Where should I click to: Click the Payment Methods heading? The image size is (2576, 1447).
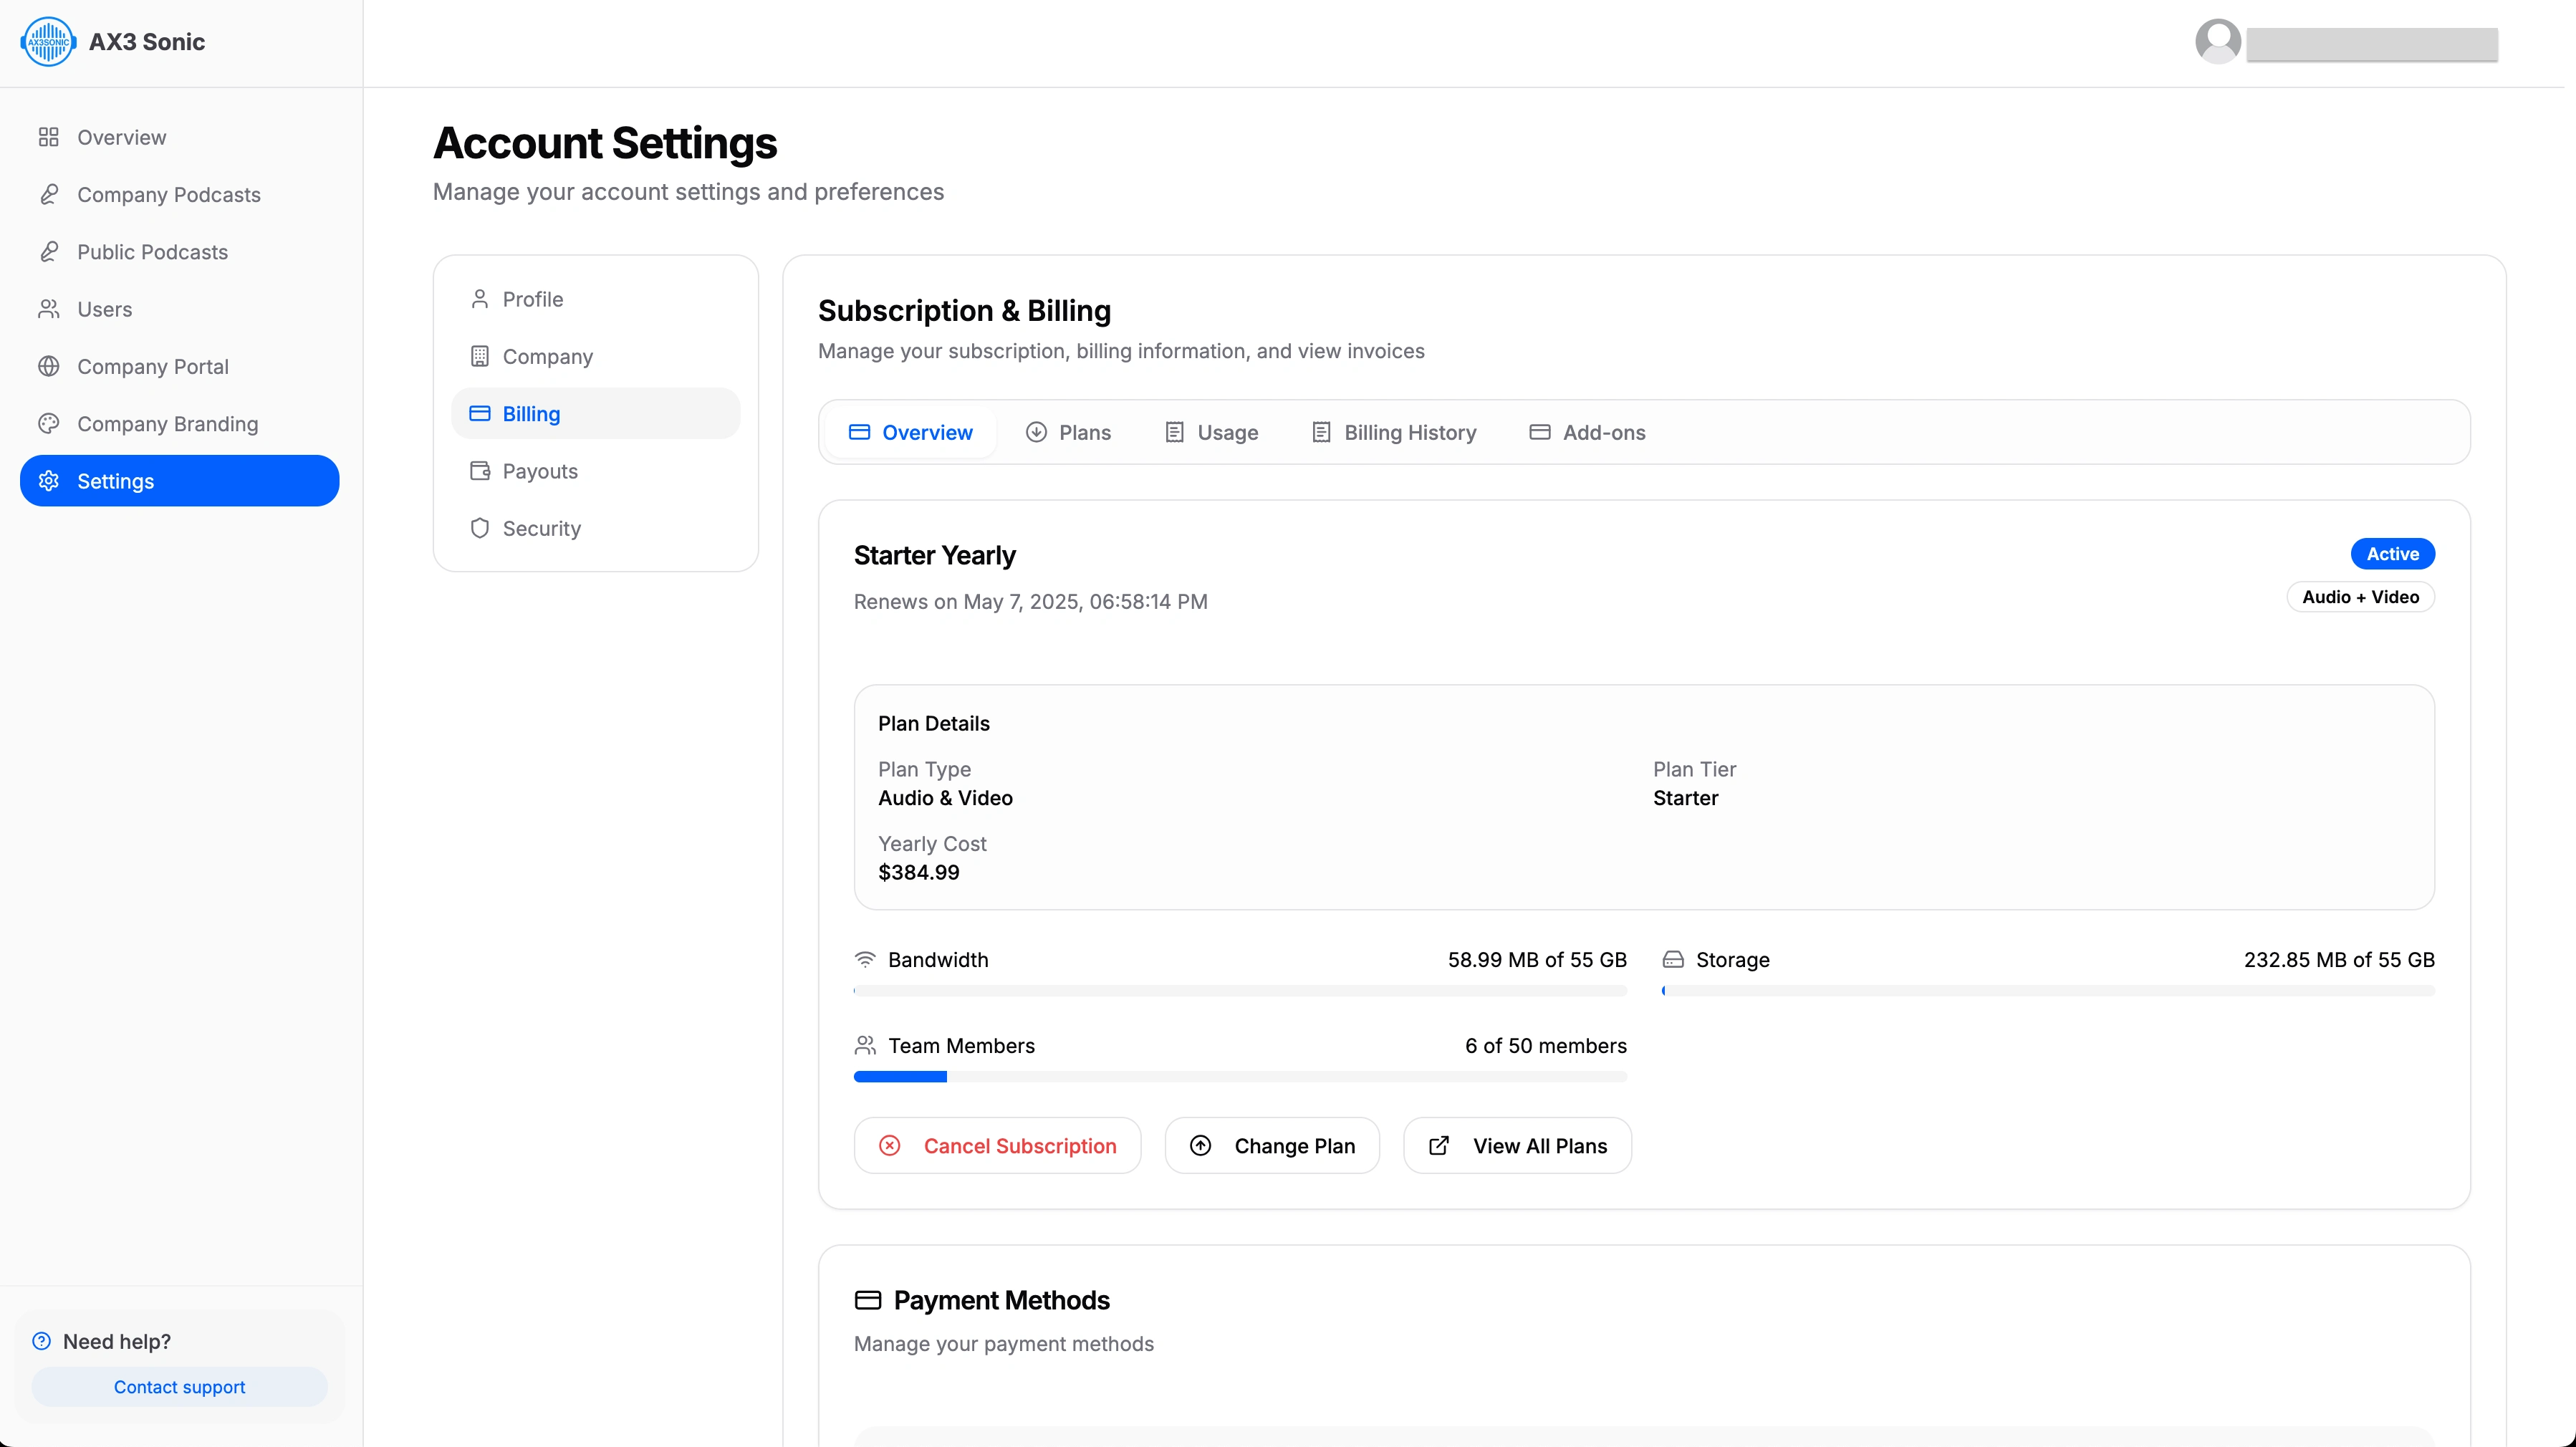(x=1001, y=1300)
